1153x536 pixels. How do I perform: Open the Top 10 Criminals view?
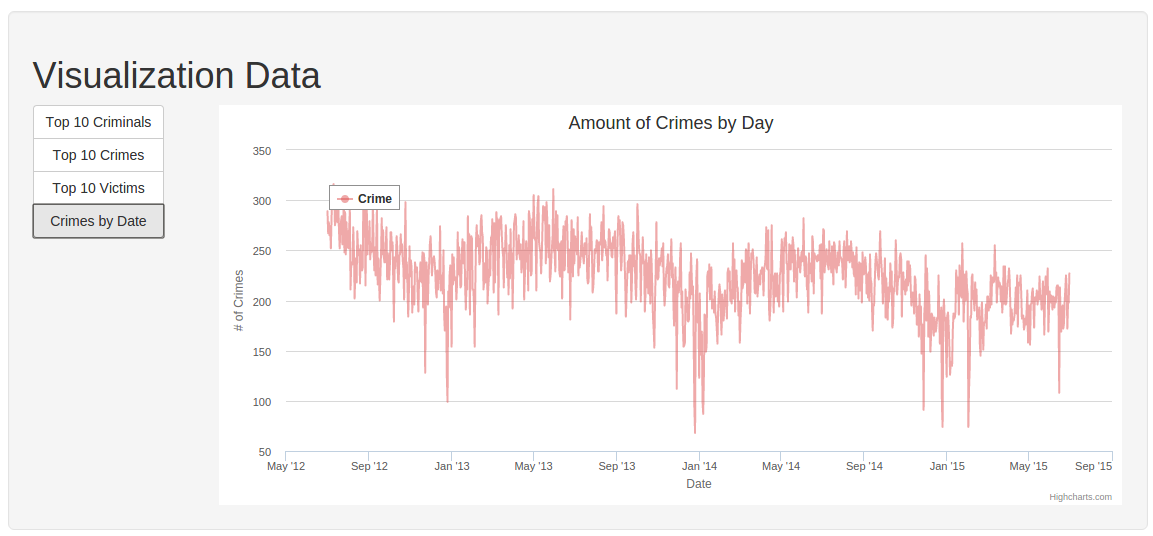click(x=99, y=122)
